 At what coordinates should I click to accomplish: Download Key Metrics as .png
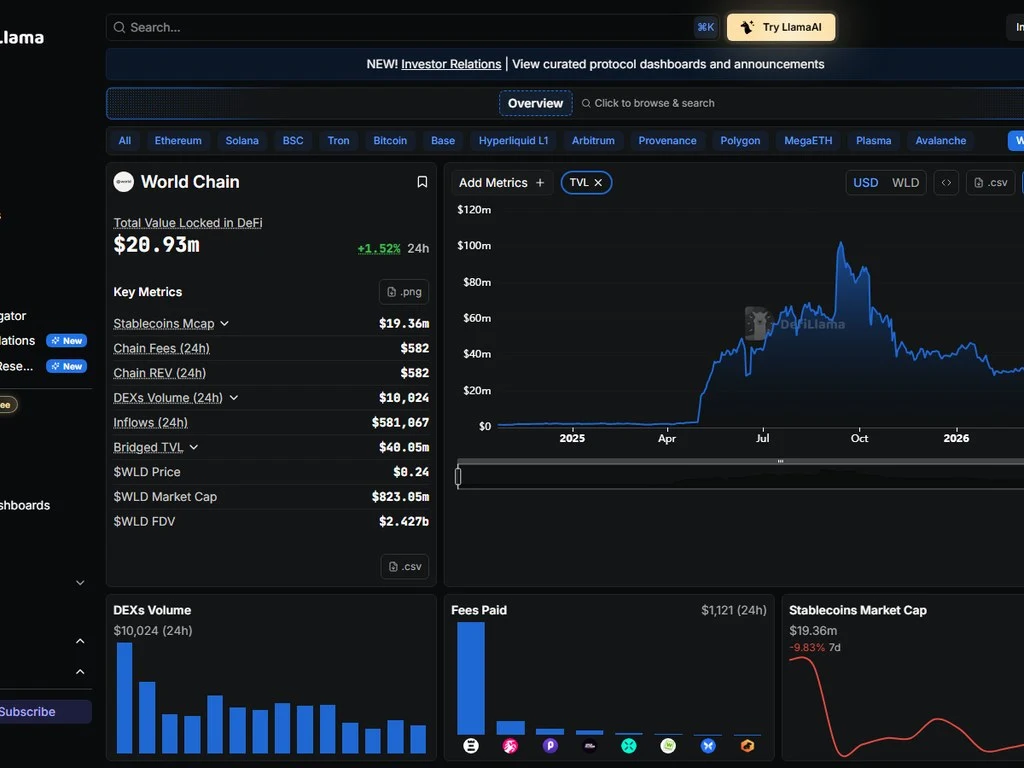click(x=404, y=292)
